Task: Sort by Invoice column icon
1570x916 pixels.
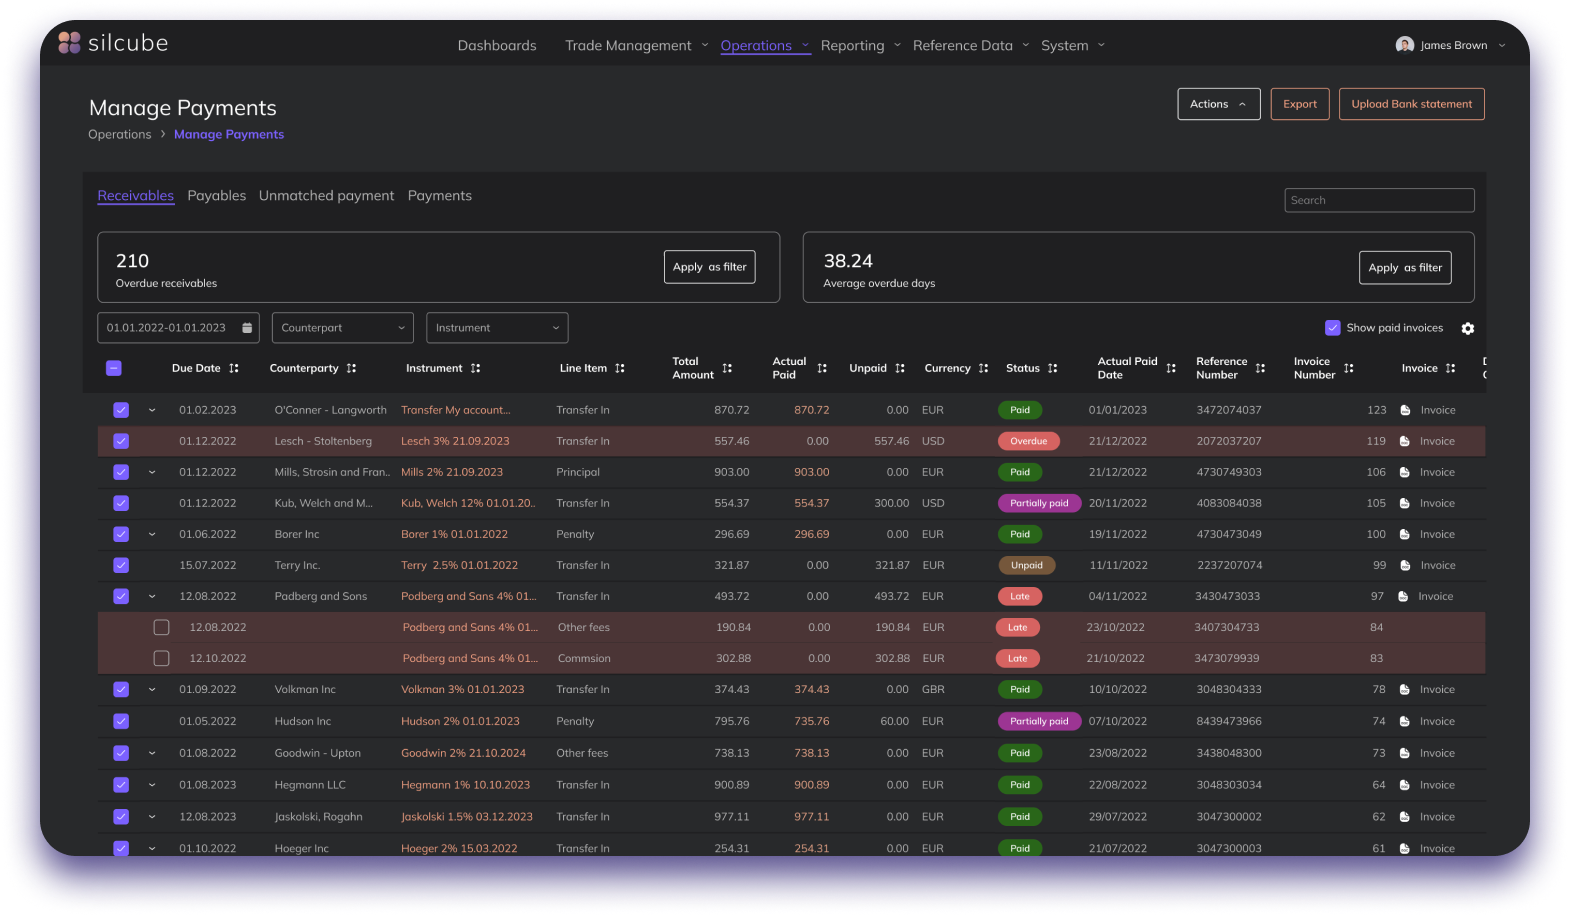Action: pos(1451,368)
